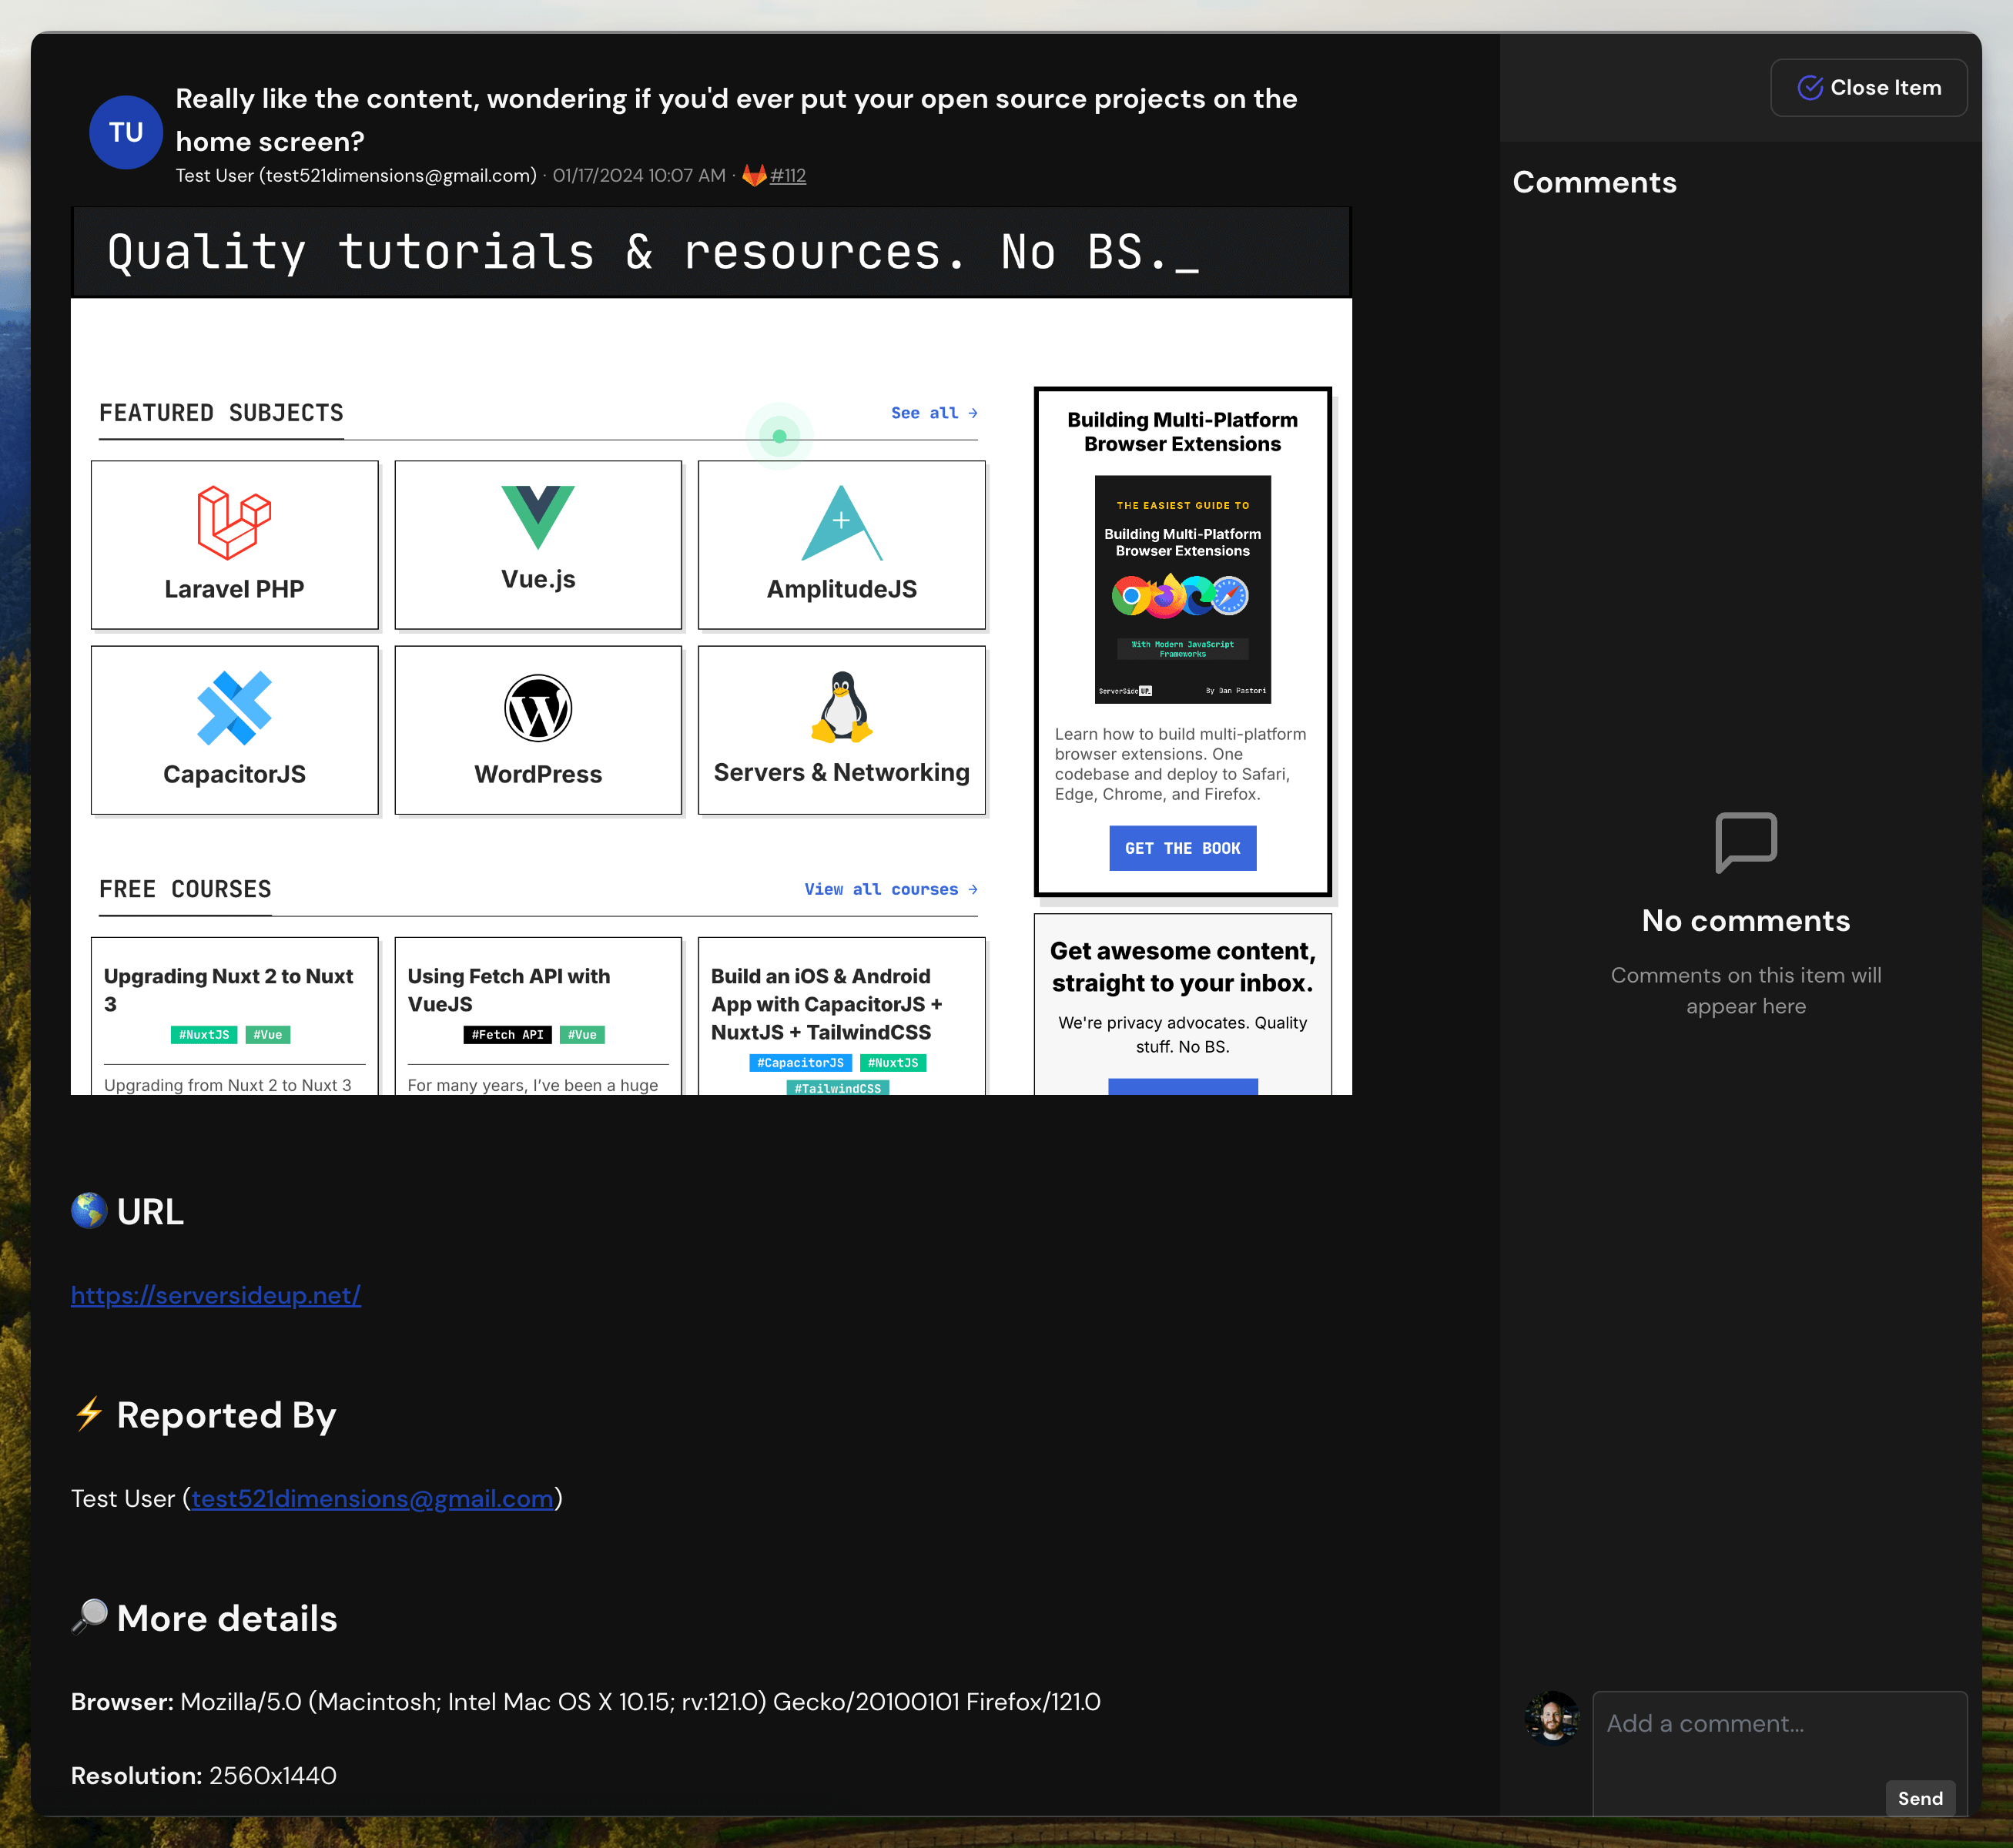Click the GitLab fox icon beside #112

tap(754, 175)
